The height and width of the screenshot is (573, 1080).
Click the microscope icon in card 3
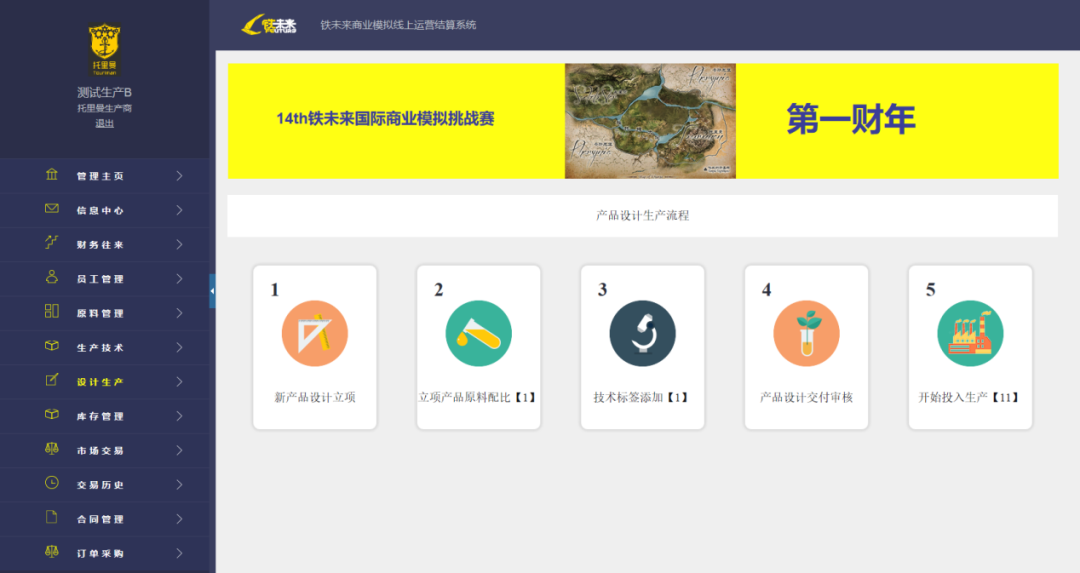click(643, 333)
